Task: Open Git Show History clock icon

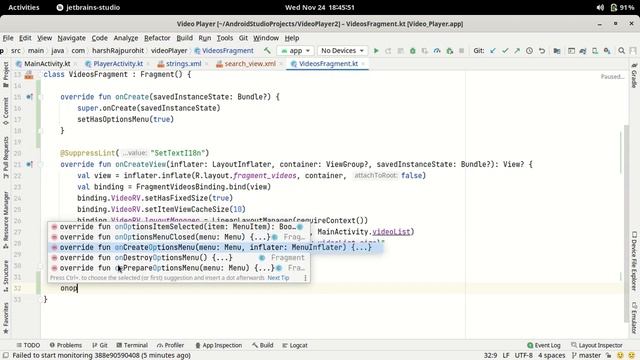Action: pyautogui.click(x=529, y=51)
